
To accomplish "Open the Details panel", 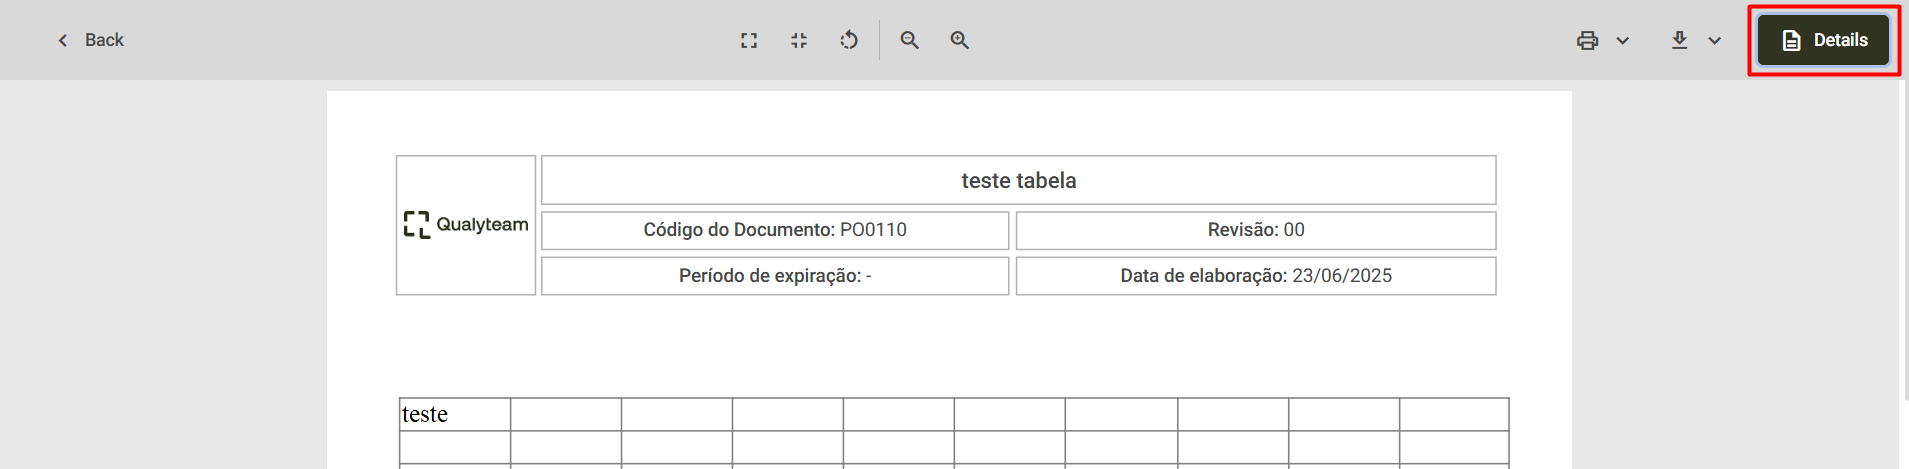I will tap(1824, 40).
